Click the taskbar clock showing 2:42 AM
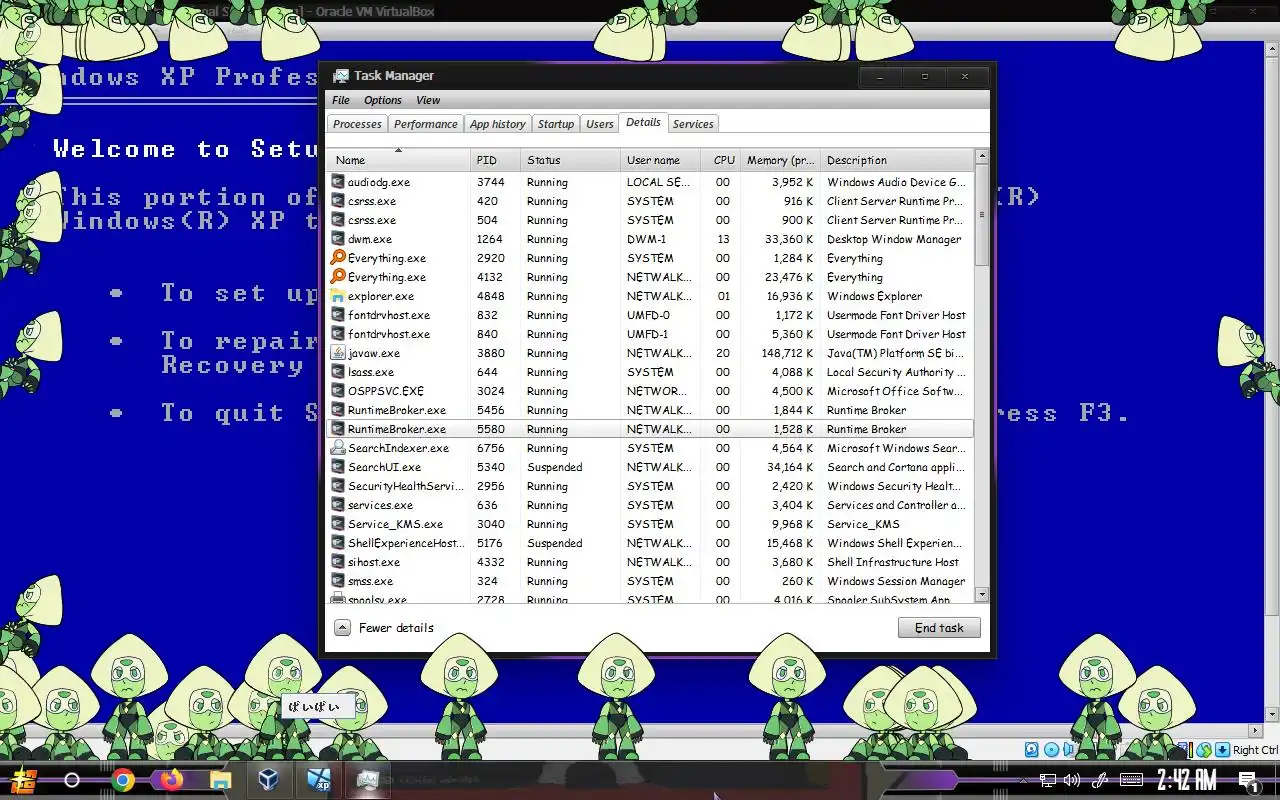 click(1187, 780)
